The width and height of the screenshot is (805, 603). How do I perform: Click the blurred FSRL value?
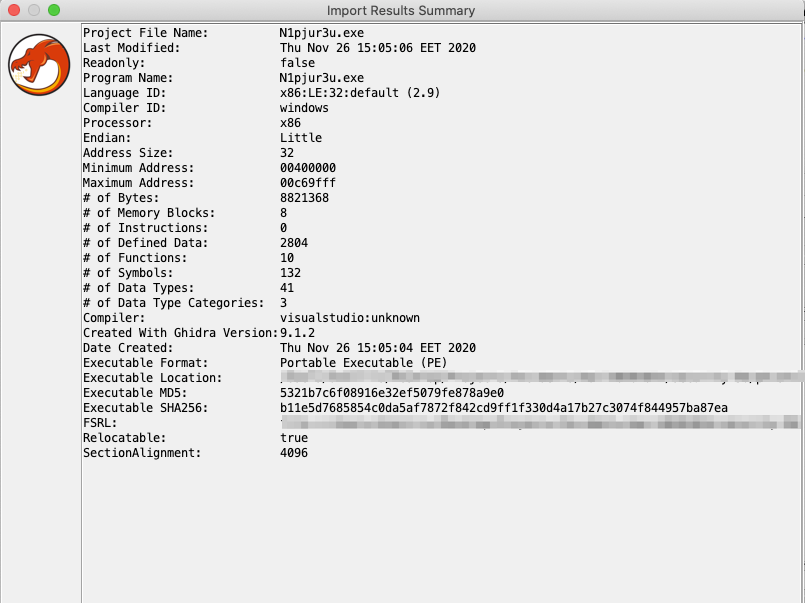pos(540,423)
